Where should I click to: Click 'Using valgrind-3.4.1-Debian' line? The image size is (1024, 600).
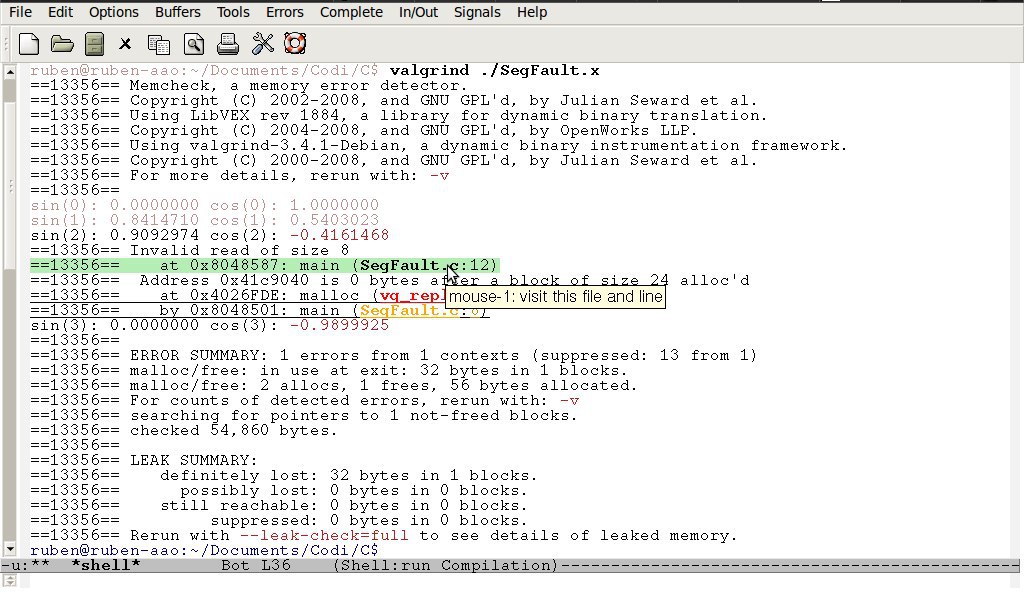click(439, 146)
